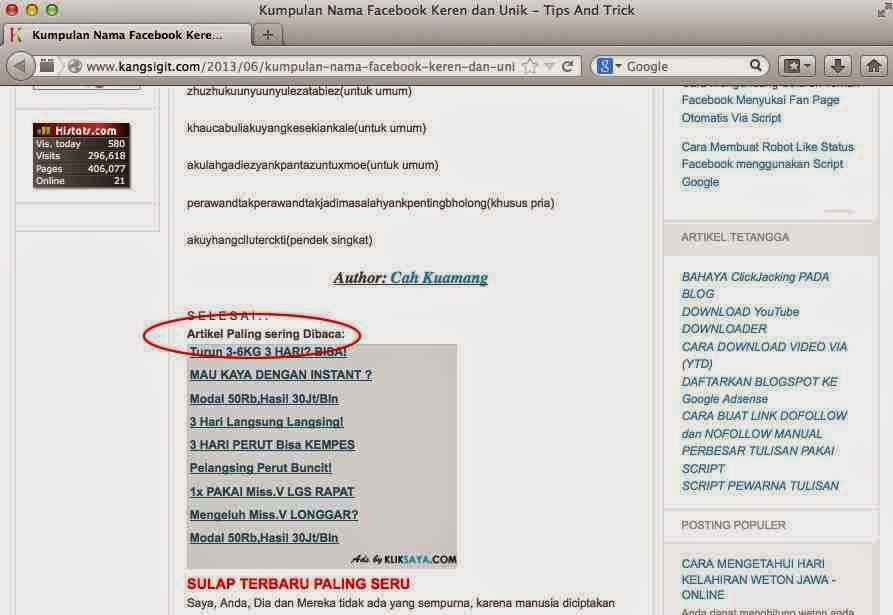Open the URL history dropdown arrow
The image size is (893, 615).
pyautogui.click(x=550, y=67)
